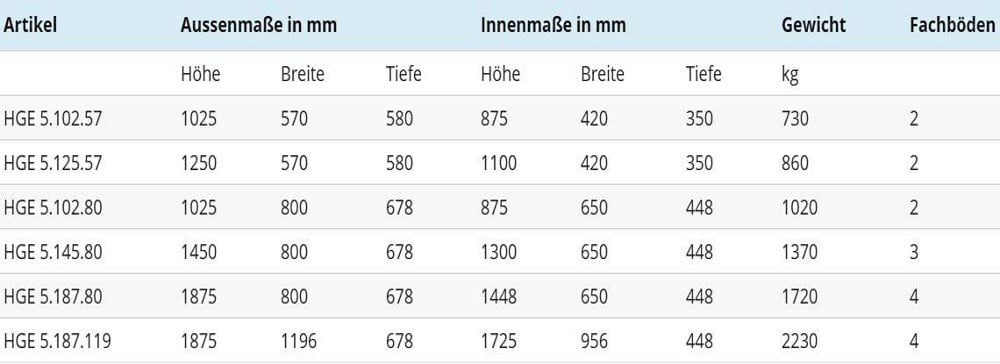Screen dimensions: 1000x364
Task: Click the Gewicht column header
Action: pos(814,25)
